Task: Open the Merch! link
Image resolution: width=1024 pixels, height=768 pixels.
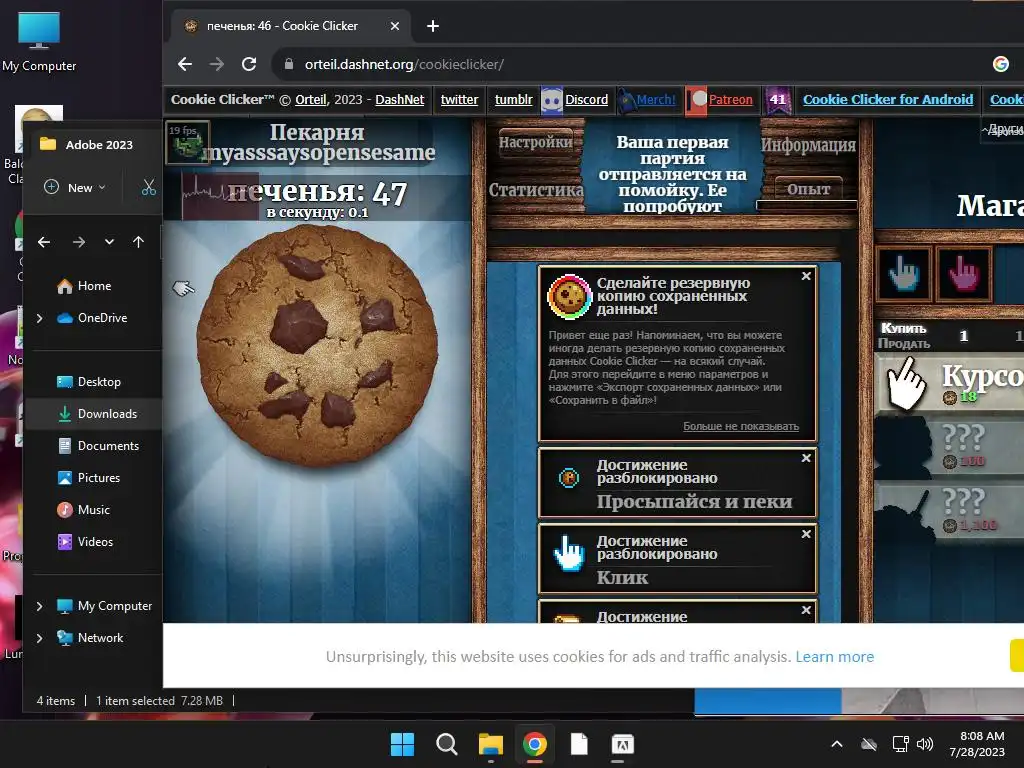Action: coord(656,99)
